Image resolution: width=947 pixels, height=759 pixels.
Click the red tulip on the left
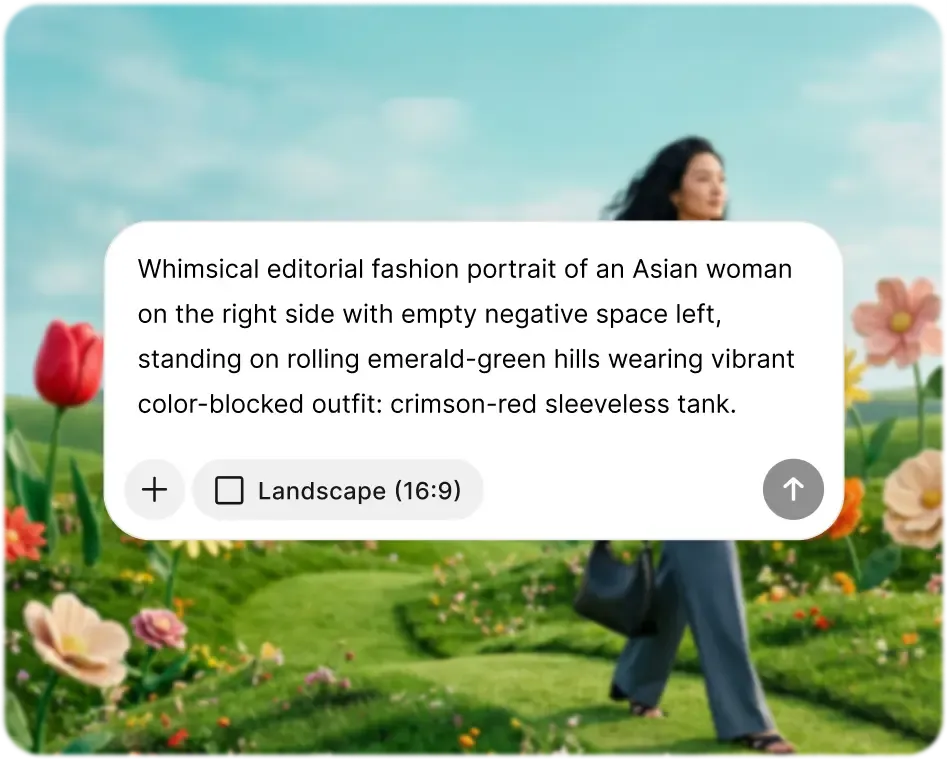pos(68,363)
